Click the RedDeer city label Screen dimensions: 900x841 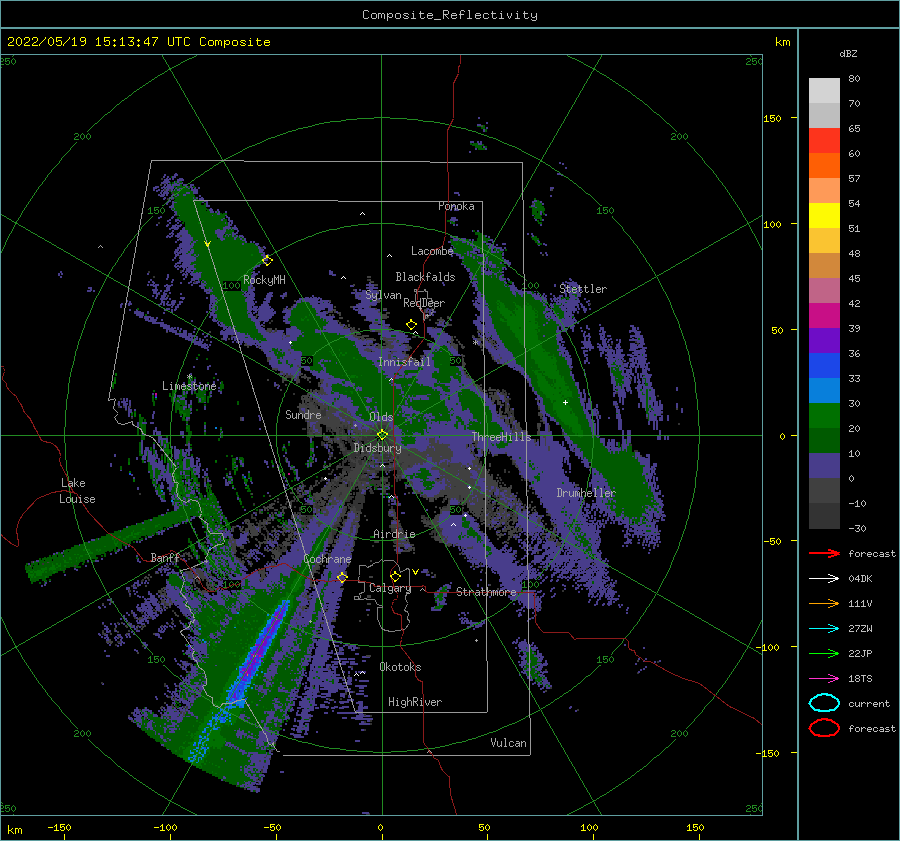(424, 303)
